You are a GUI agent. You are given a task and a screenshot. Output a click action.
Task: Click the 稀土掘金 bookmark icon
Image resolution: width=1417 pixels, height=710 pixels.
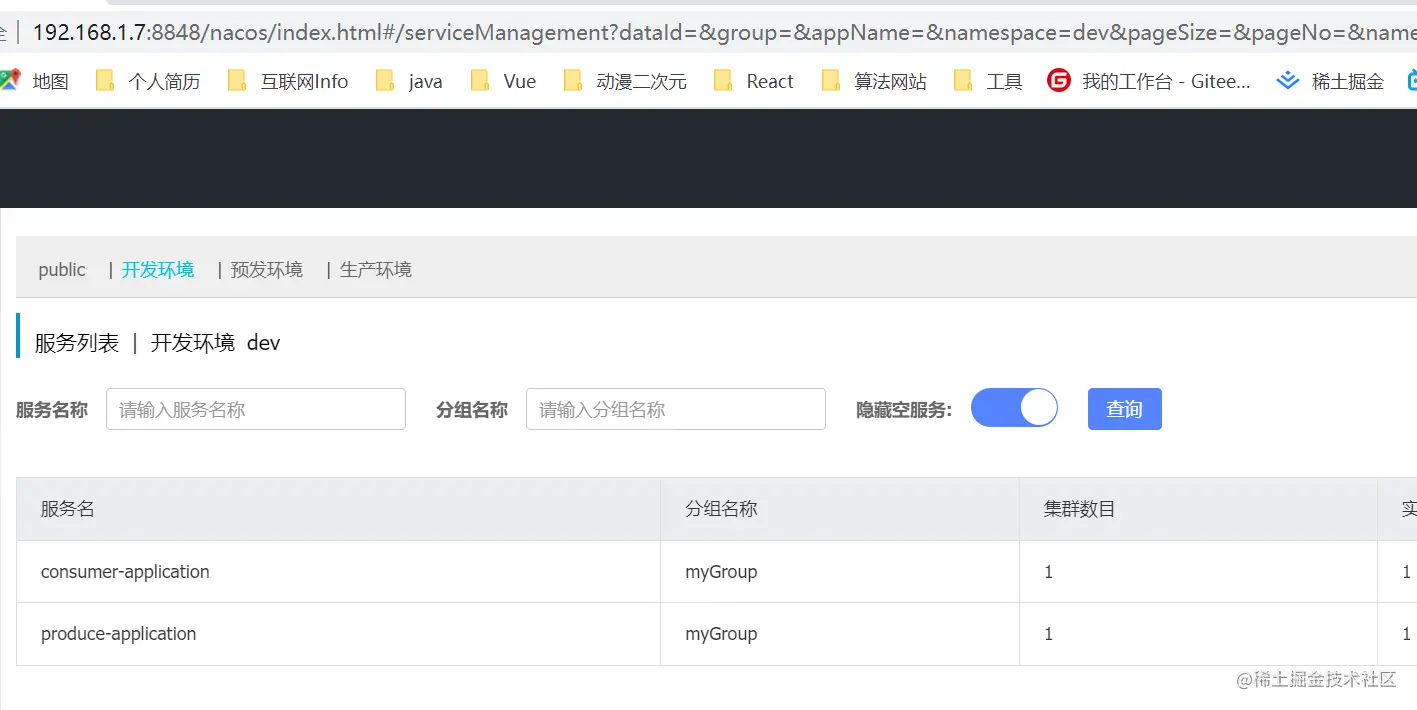[x=1288, y=81]
